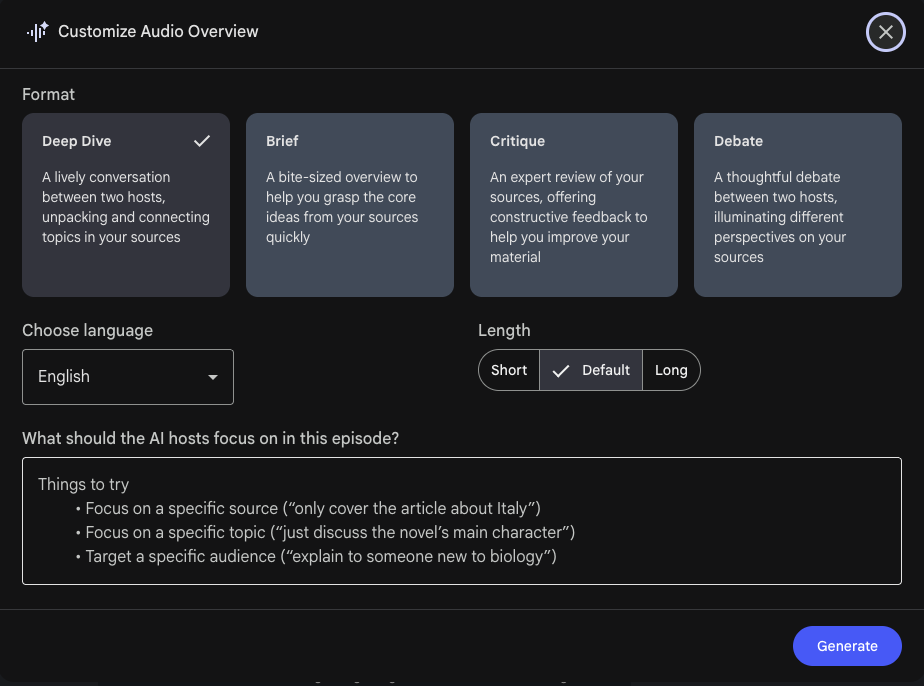This screenshot has width=924, height=686.
Task: Click the Audio Overview waveform sparkle icon
Action: (x=36, y=31)
